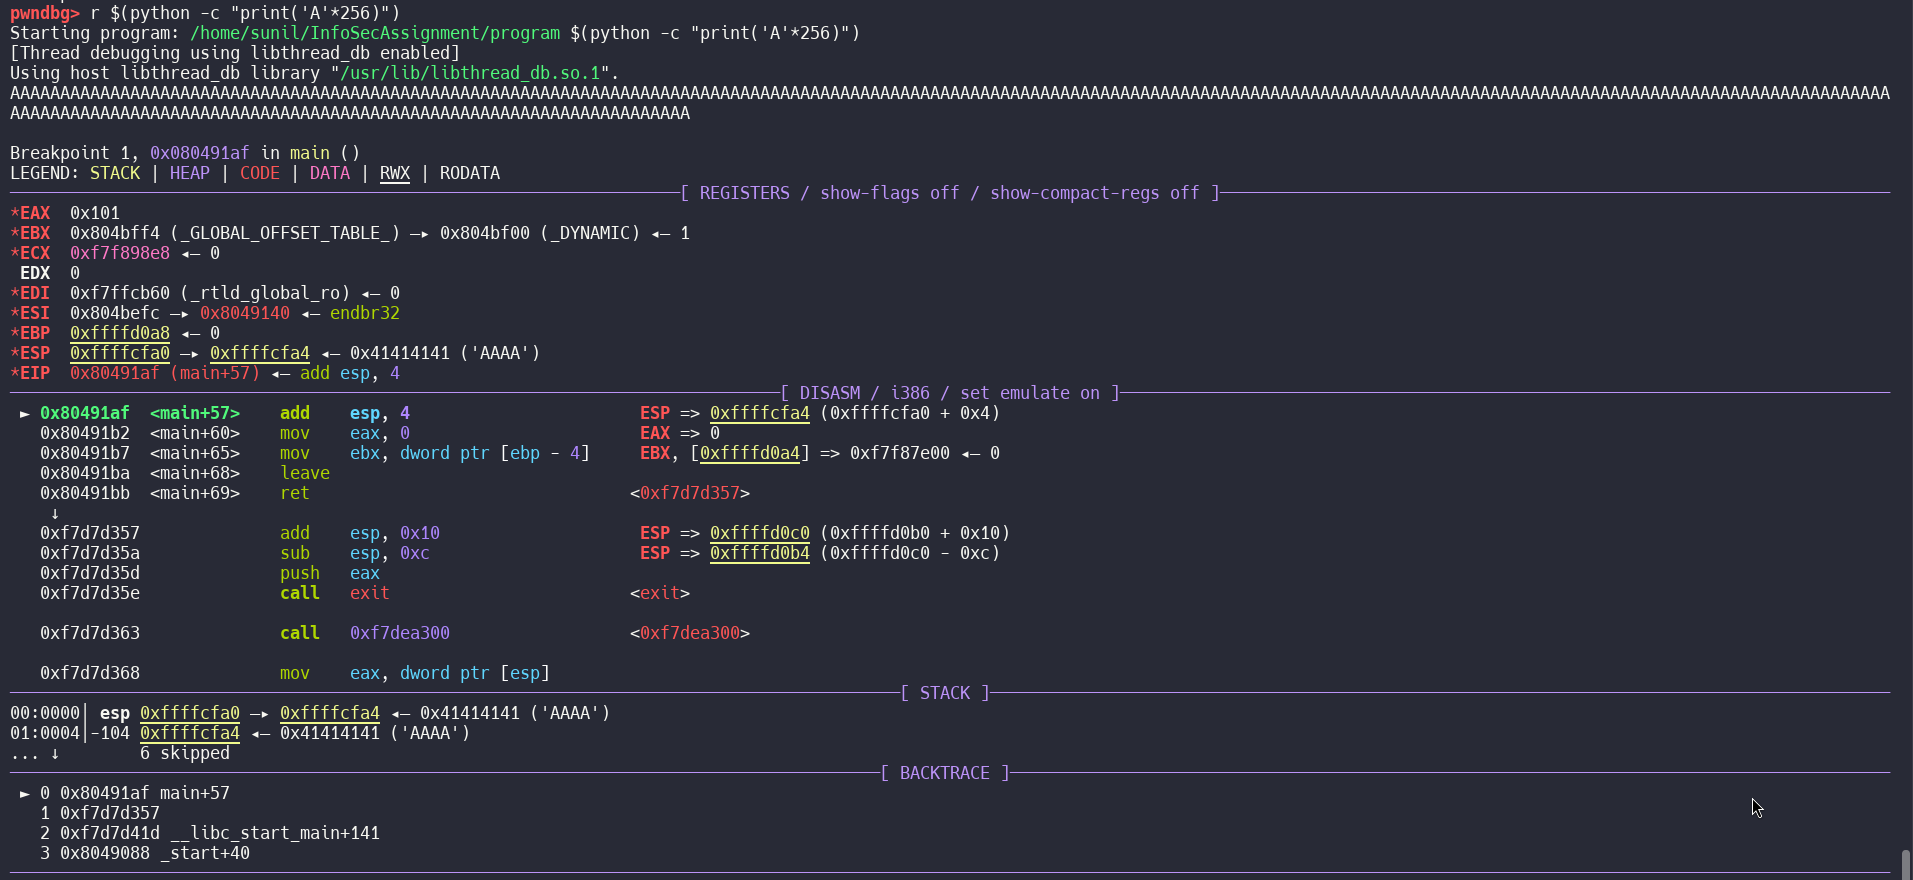
Task: Click the CODE legend label
Action: pos(259,173)
